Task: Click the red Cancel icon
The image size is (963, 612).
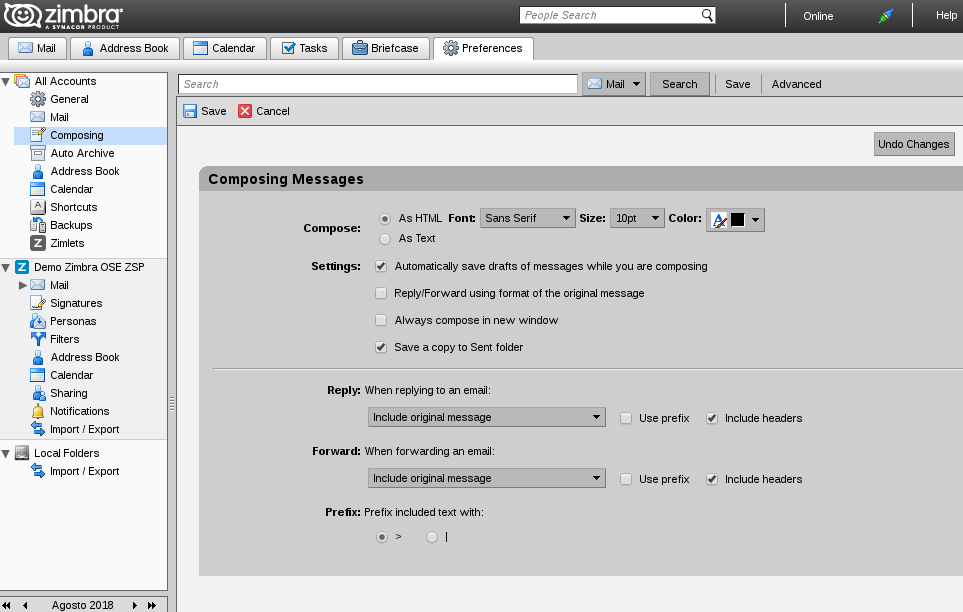Action: point(245,111)
